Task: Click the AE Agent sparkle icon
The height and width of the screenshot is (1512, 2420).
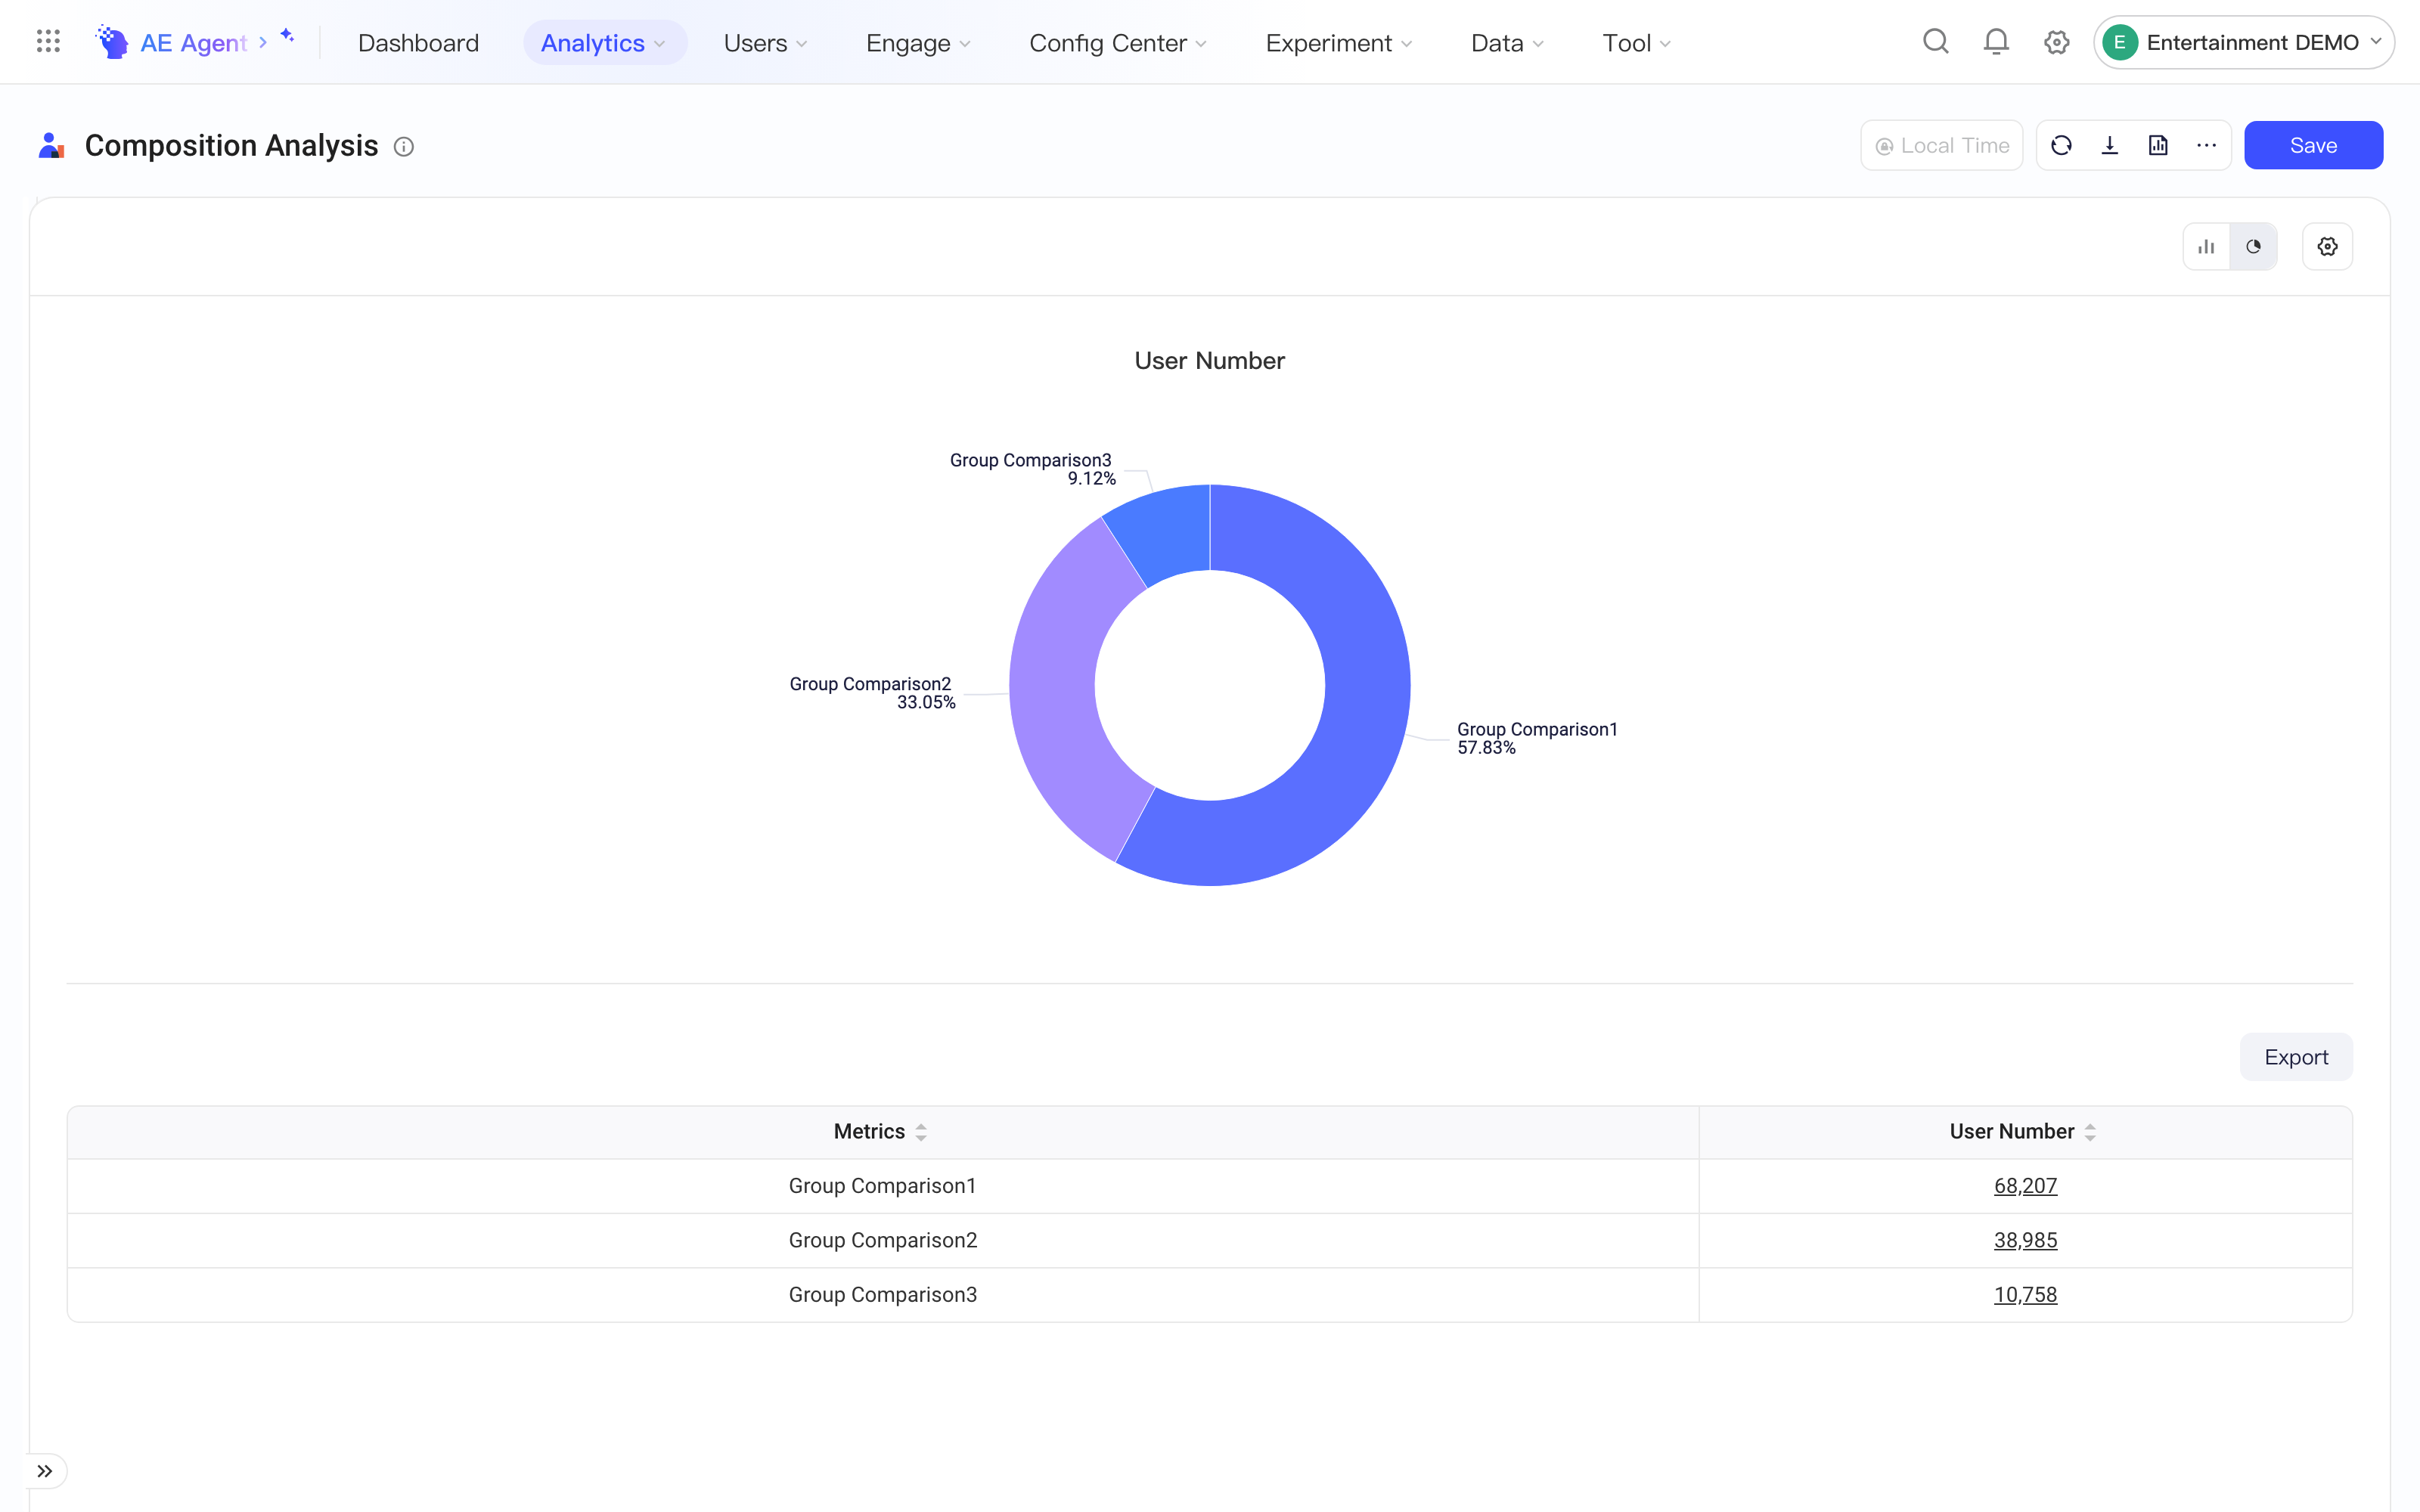Action: pos(287,36)
